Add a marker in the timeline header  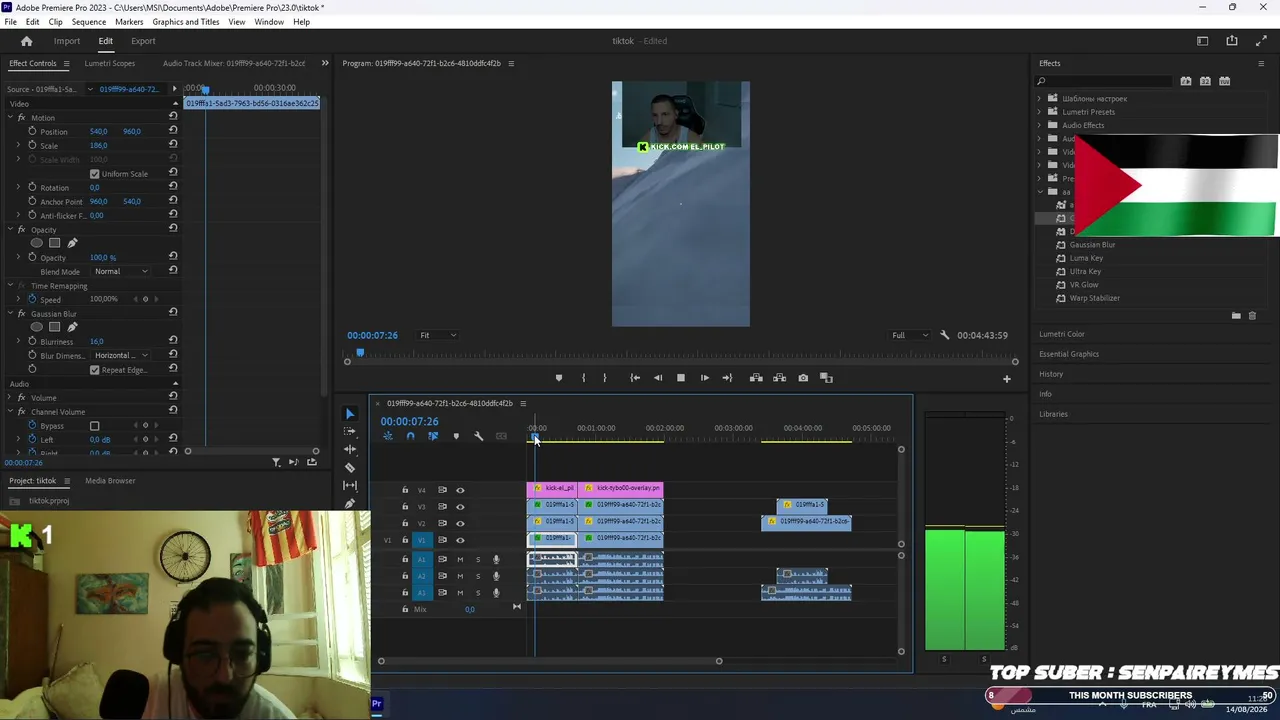pyautogui.click(x=456, y=436)
